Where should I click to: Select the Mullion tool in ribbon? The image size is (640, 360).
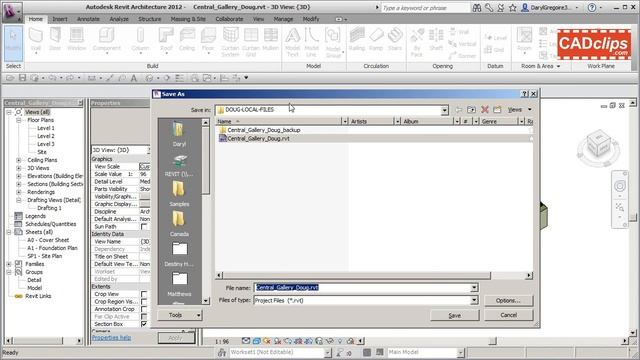click(x=270, y=40)
